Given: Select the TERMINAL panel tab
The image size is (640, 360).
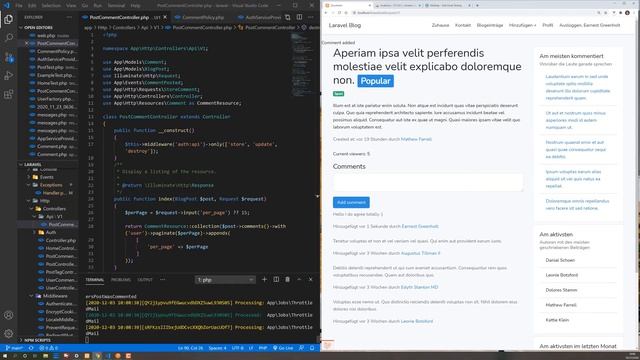Looking at the screenshot, I should coord(94,280).
